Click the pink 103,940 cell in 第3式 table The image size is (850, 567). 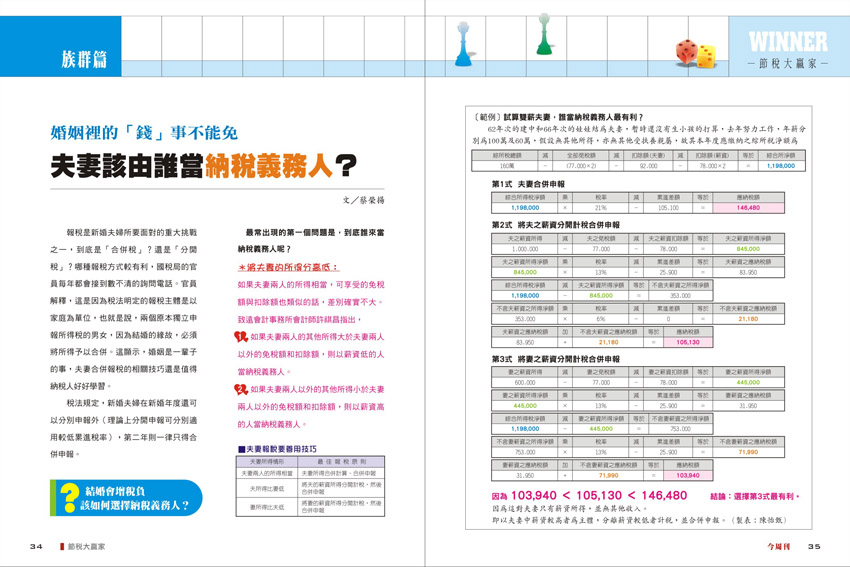688,475
